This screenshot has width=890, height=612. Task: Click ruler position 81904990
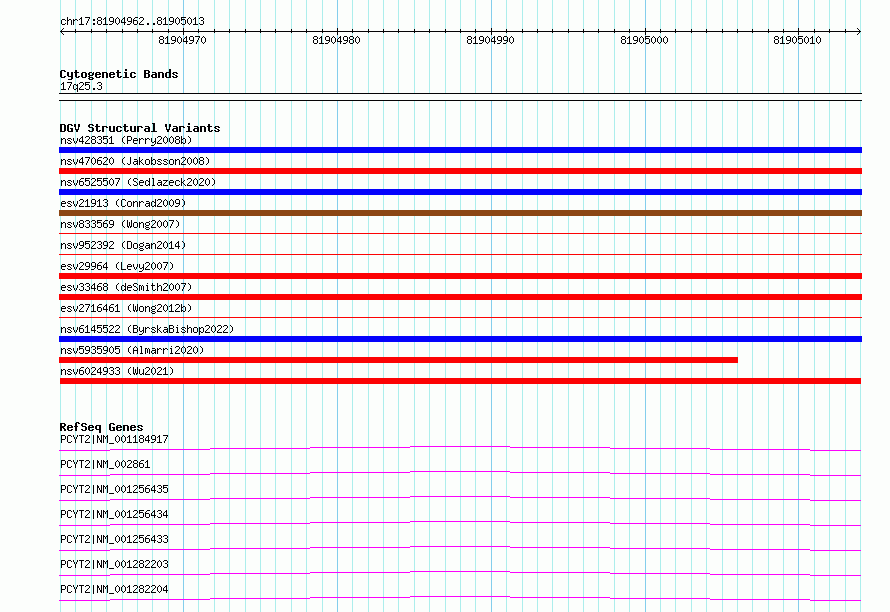[x=490, y=40]
